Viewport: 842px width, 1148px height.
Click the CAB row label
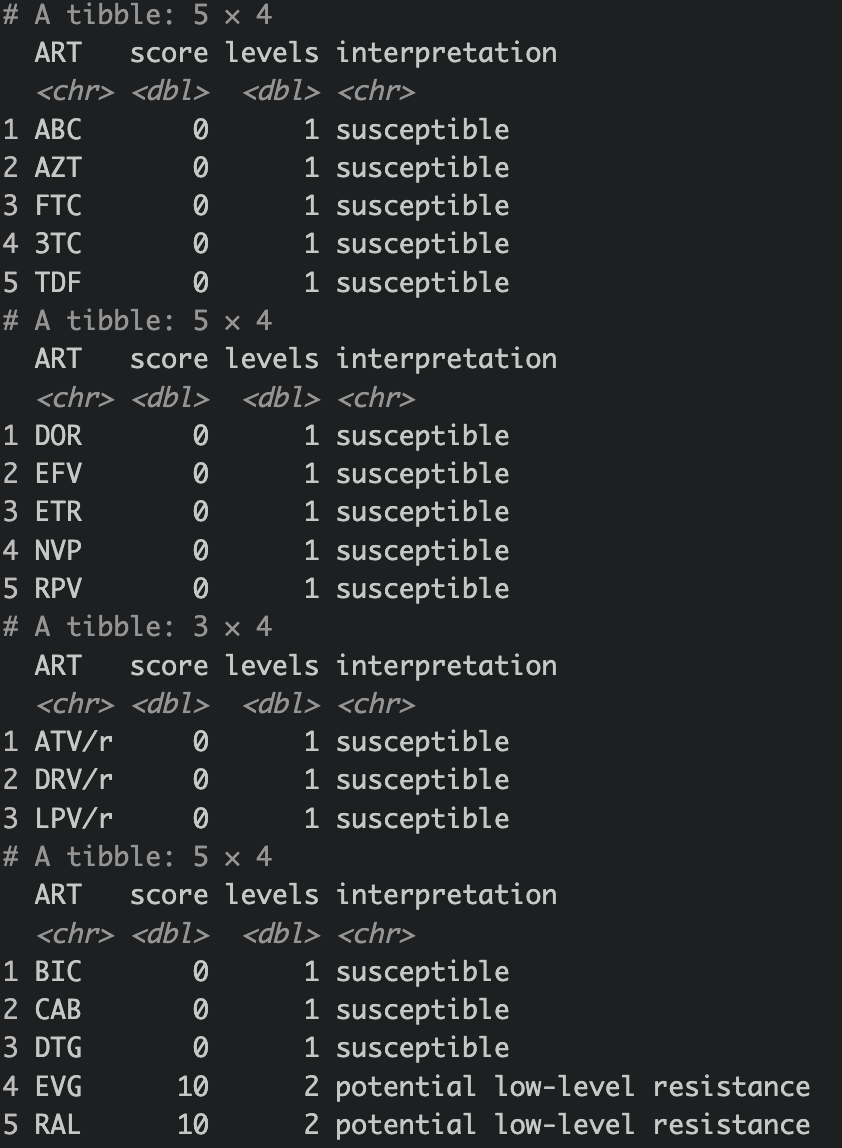[x=58, y=1010]
